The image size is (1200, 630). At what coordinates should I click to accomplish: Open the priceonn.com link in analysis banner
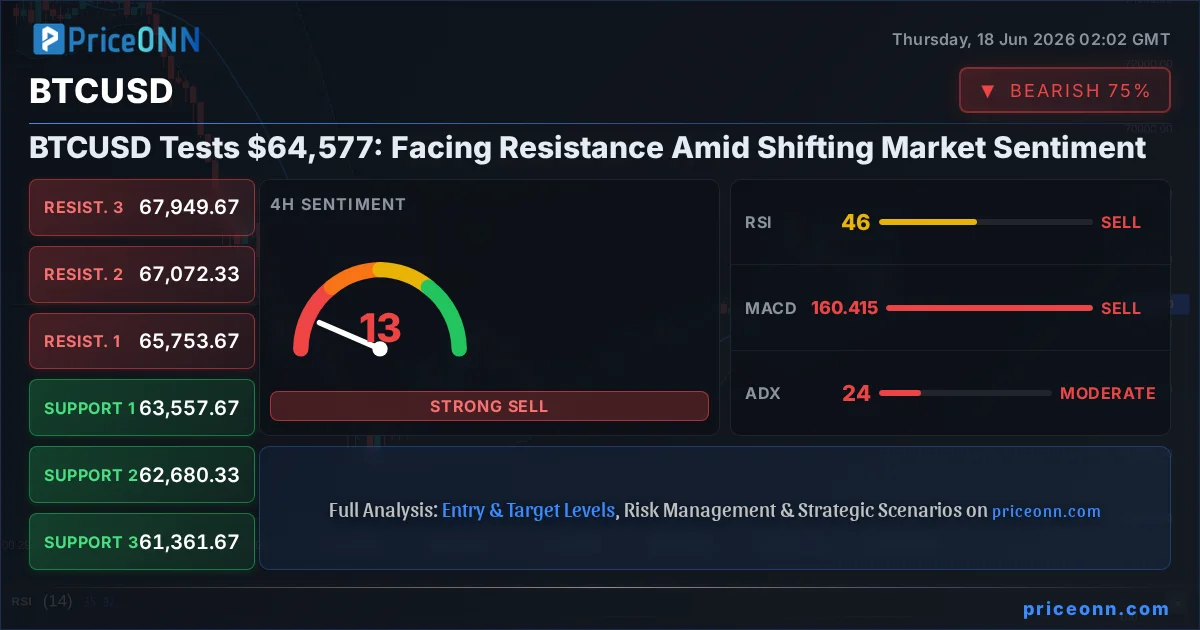point(1046,511)
